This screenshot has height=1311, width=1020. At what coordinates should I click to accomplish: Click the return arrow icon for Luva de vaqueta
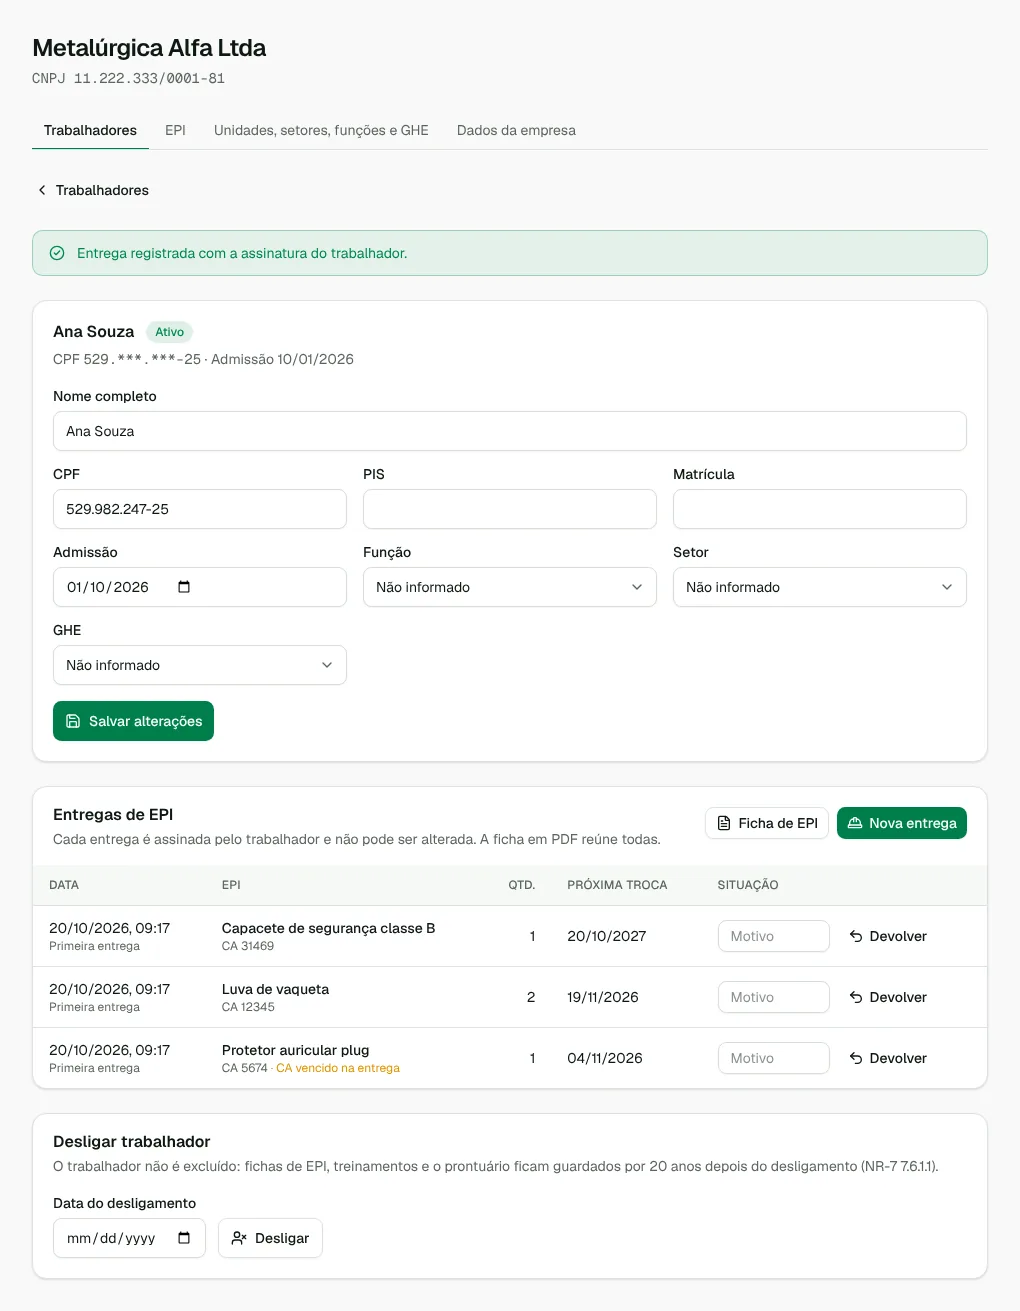(856, 997)
